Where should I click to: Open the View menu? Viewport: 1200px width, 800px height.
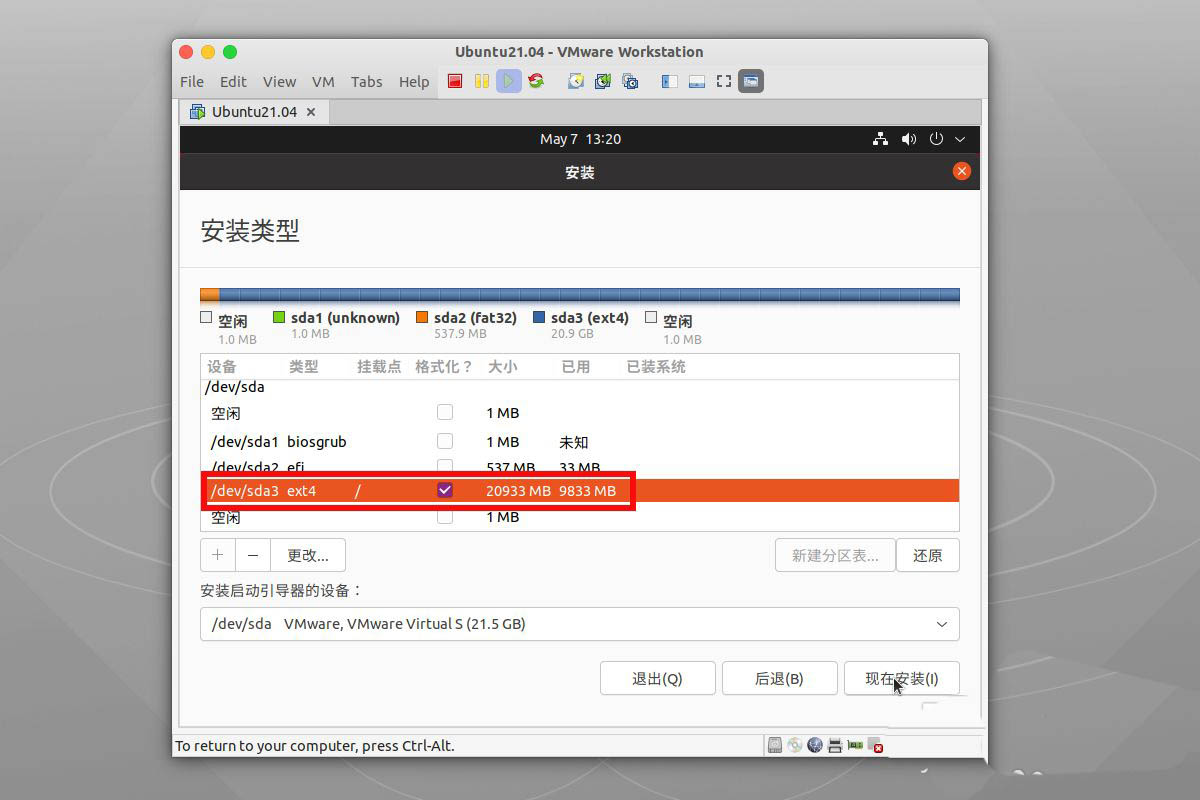[279, 82]
